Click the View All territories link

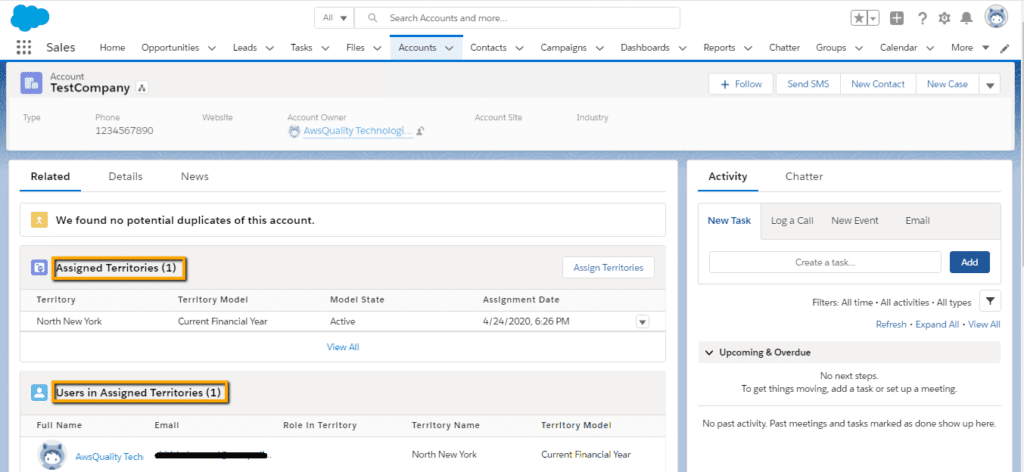[342, 347]
